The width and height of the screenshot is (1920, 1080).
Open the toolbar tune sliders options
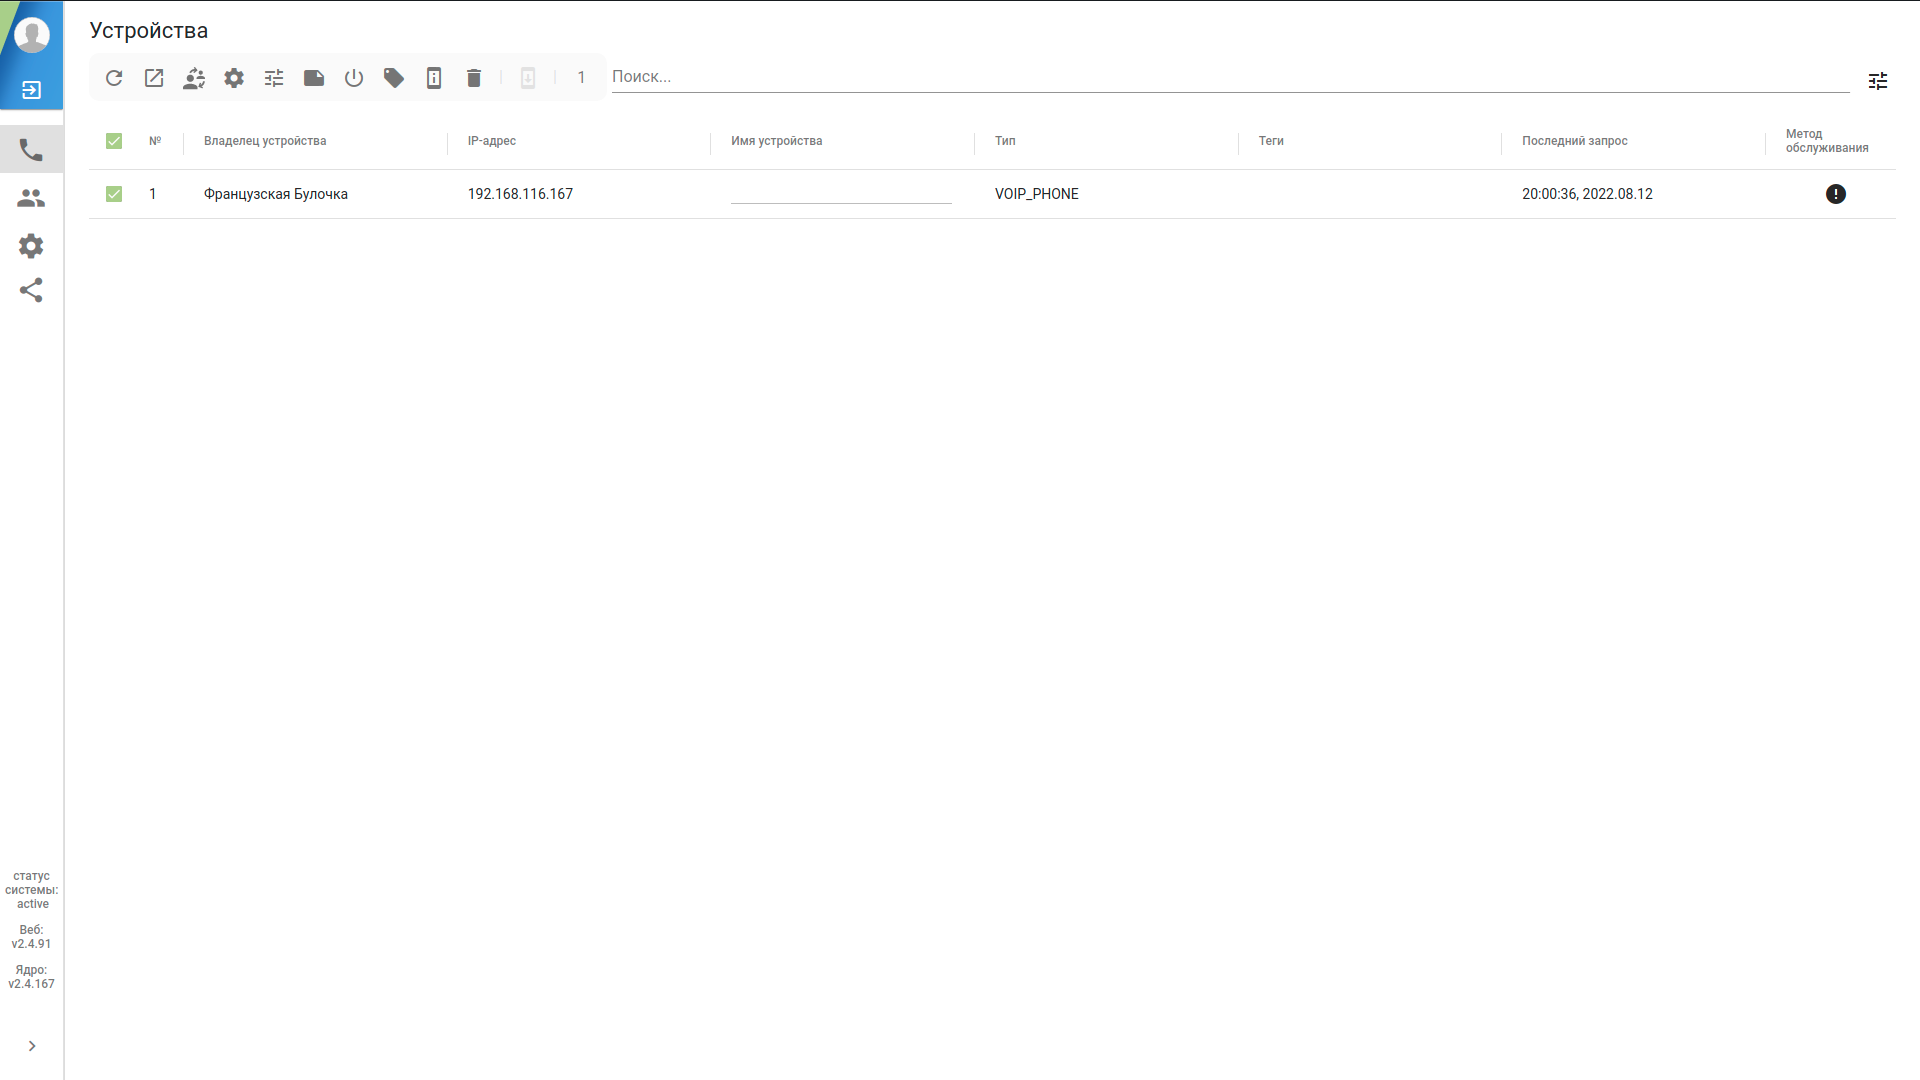(x=274, y=78)
